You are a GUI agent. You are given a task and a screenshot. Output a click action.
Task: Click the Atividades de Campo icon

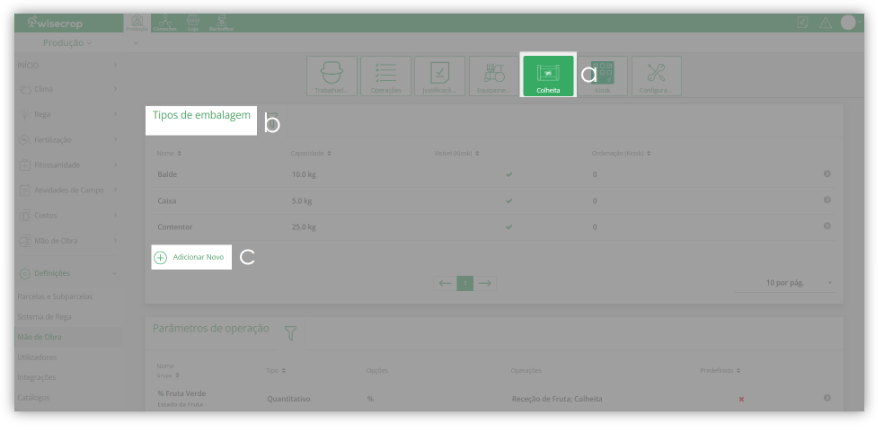pos(25,190)
